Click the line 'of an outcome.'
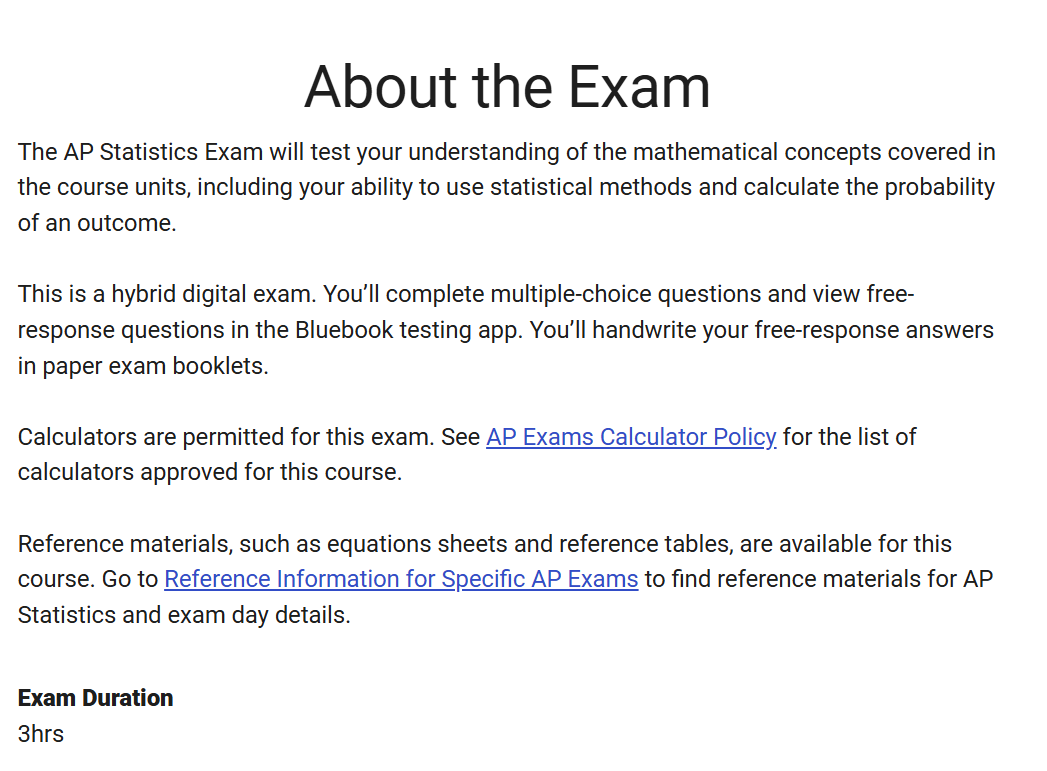 click(97, 223)
